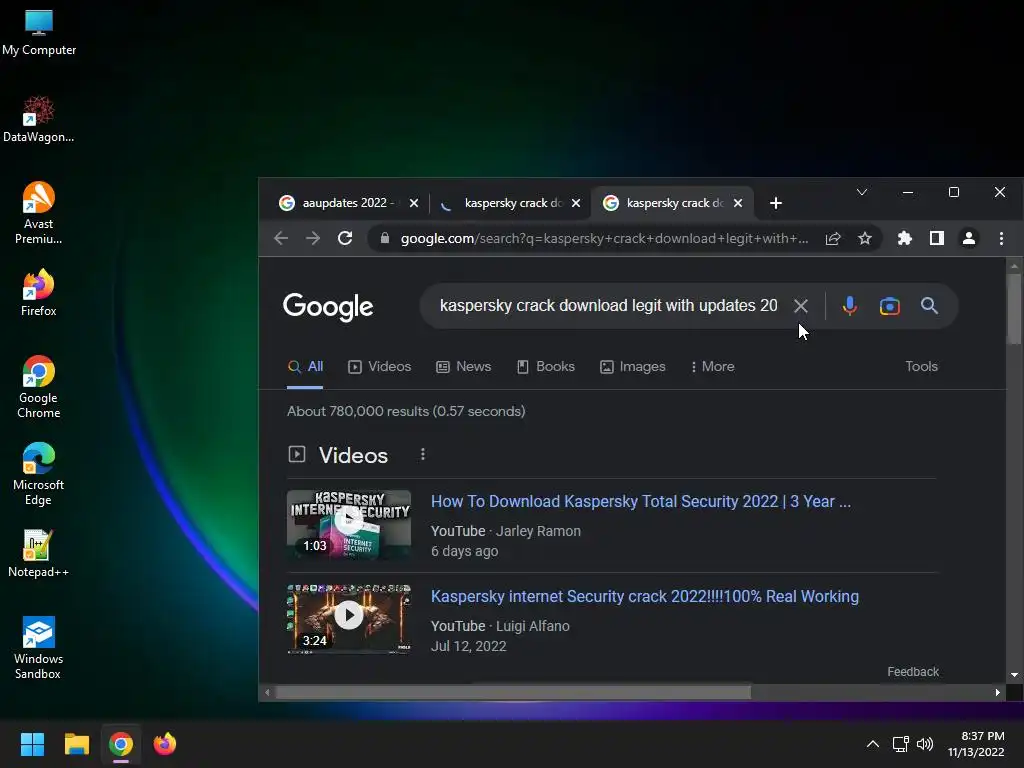Close the loading kaspersky tab

[x=575, y=203]
